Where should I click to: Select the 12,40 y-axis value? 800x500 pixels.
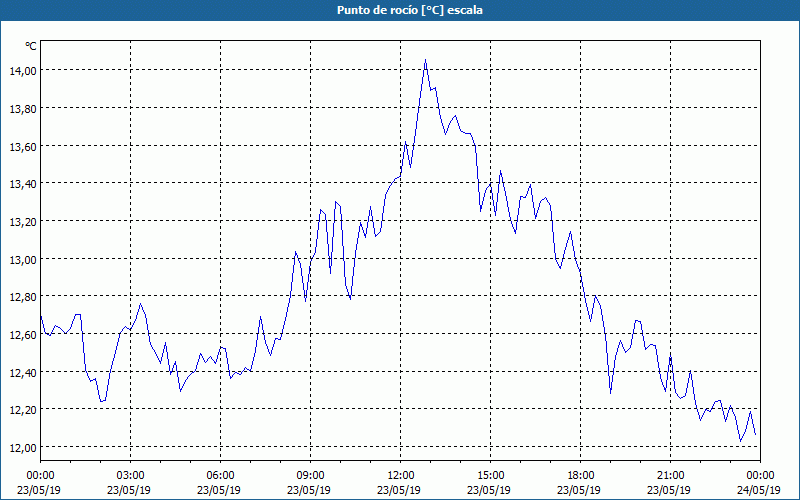pos(23,372)
